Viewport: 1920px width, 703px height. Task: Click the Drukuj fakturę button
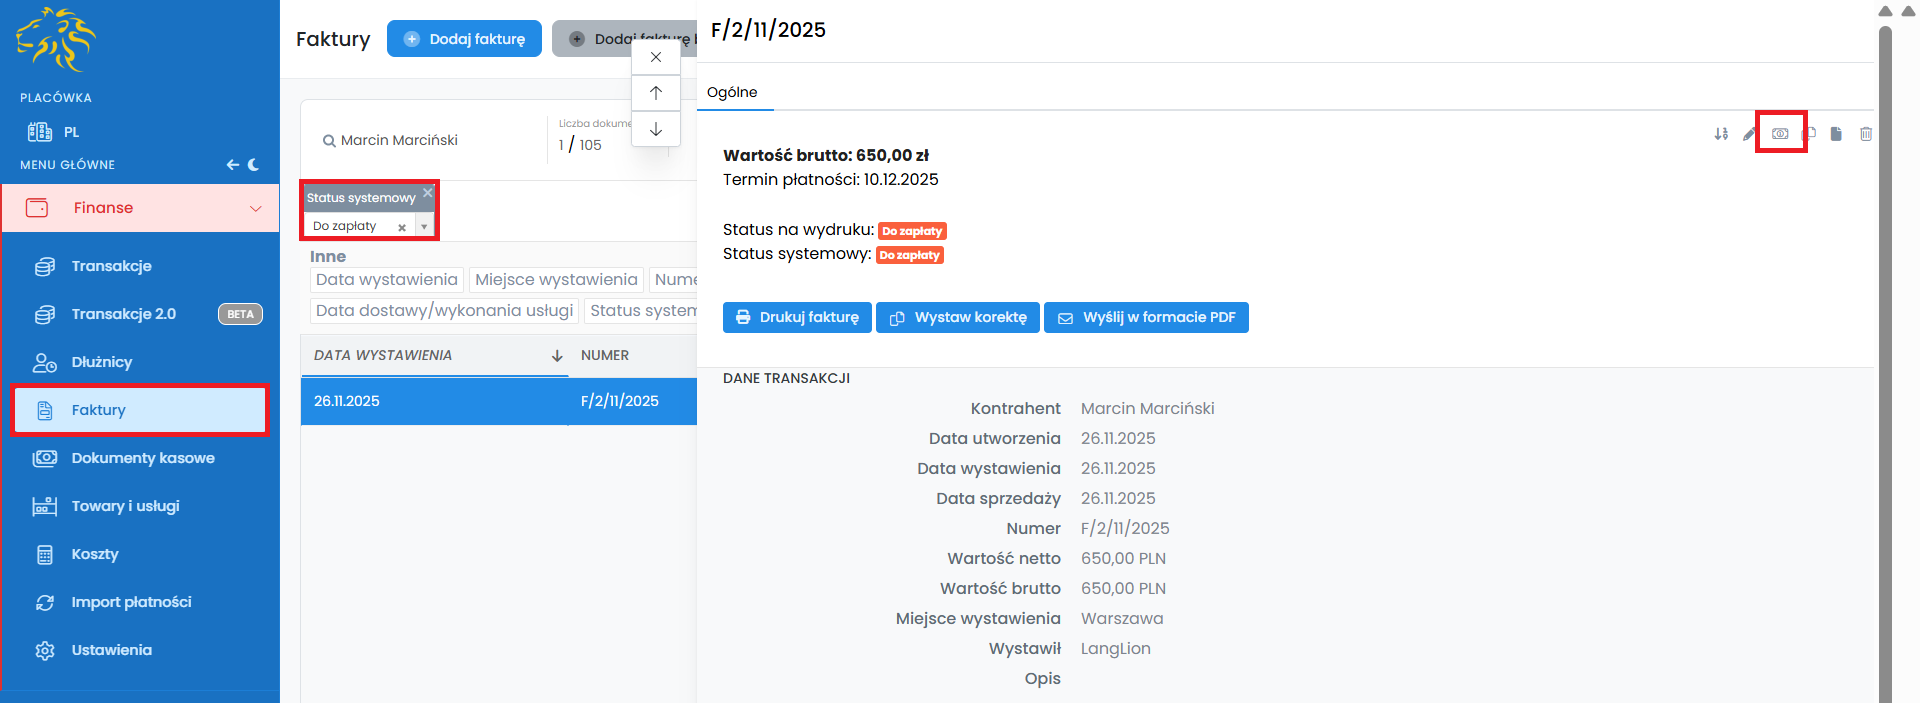[x=797, y=317]
